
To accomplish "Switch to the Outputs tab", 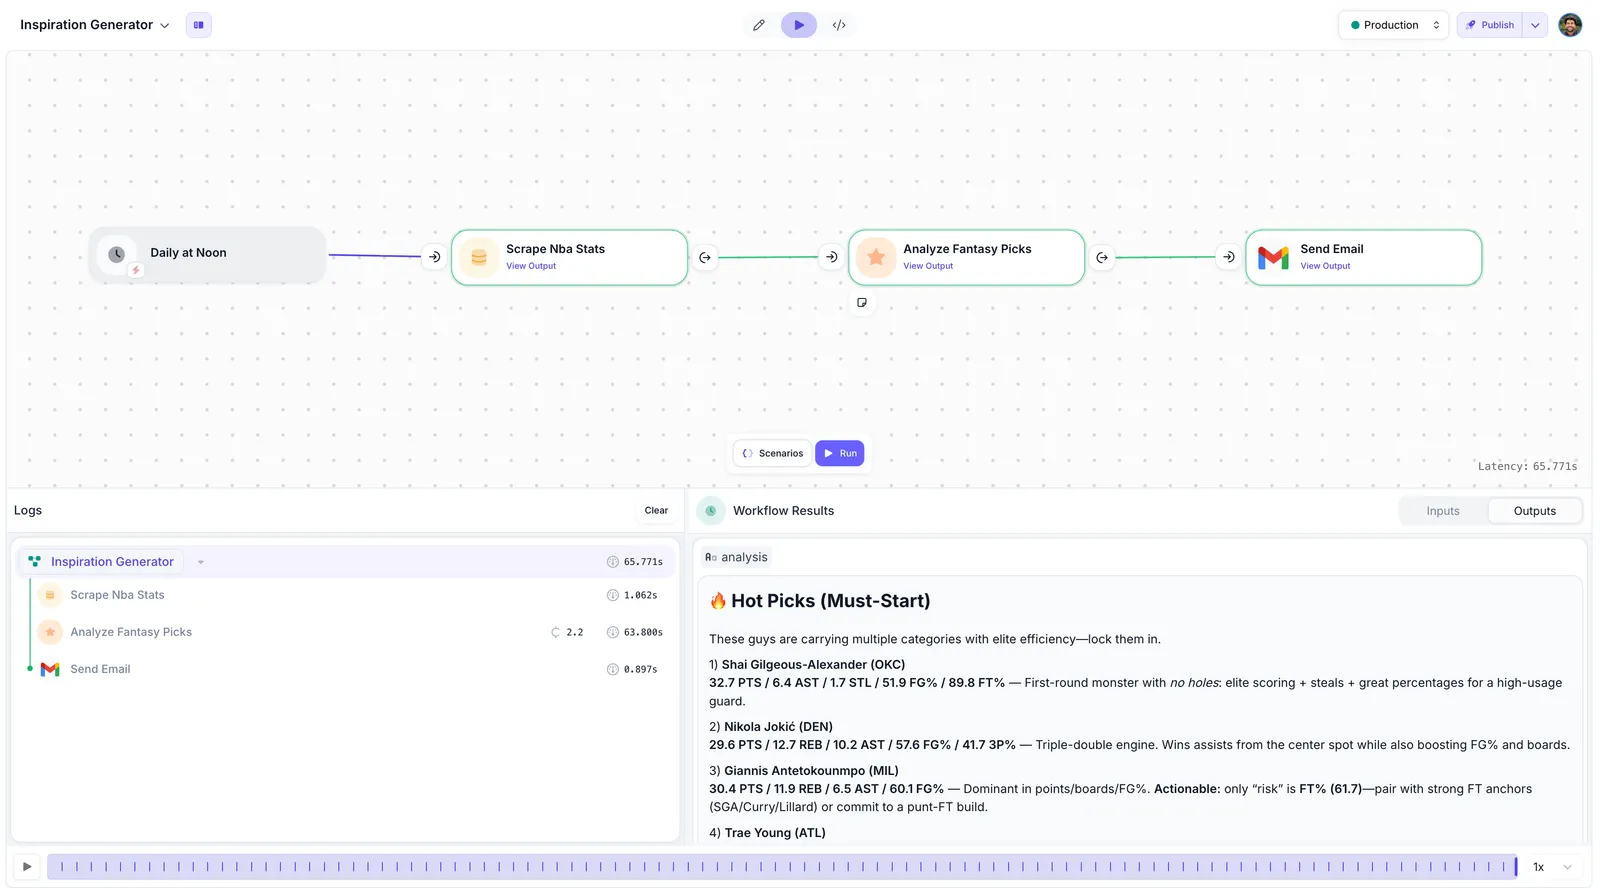I will point(1534,511).
